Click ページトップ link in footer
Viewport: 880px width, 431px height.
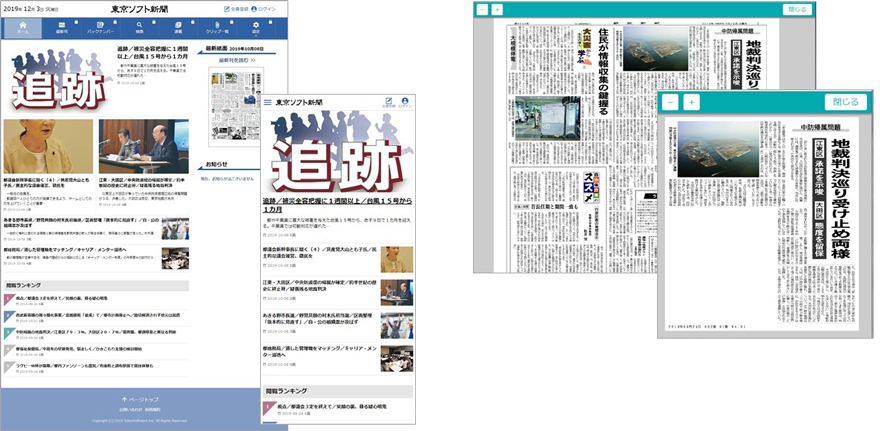point(140,400)
